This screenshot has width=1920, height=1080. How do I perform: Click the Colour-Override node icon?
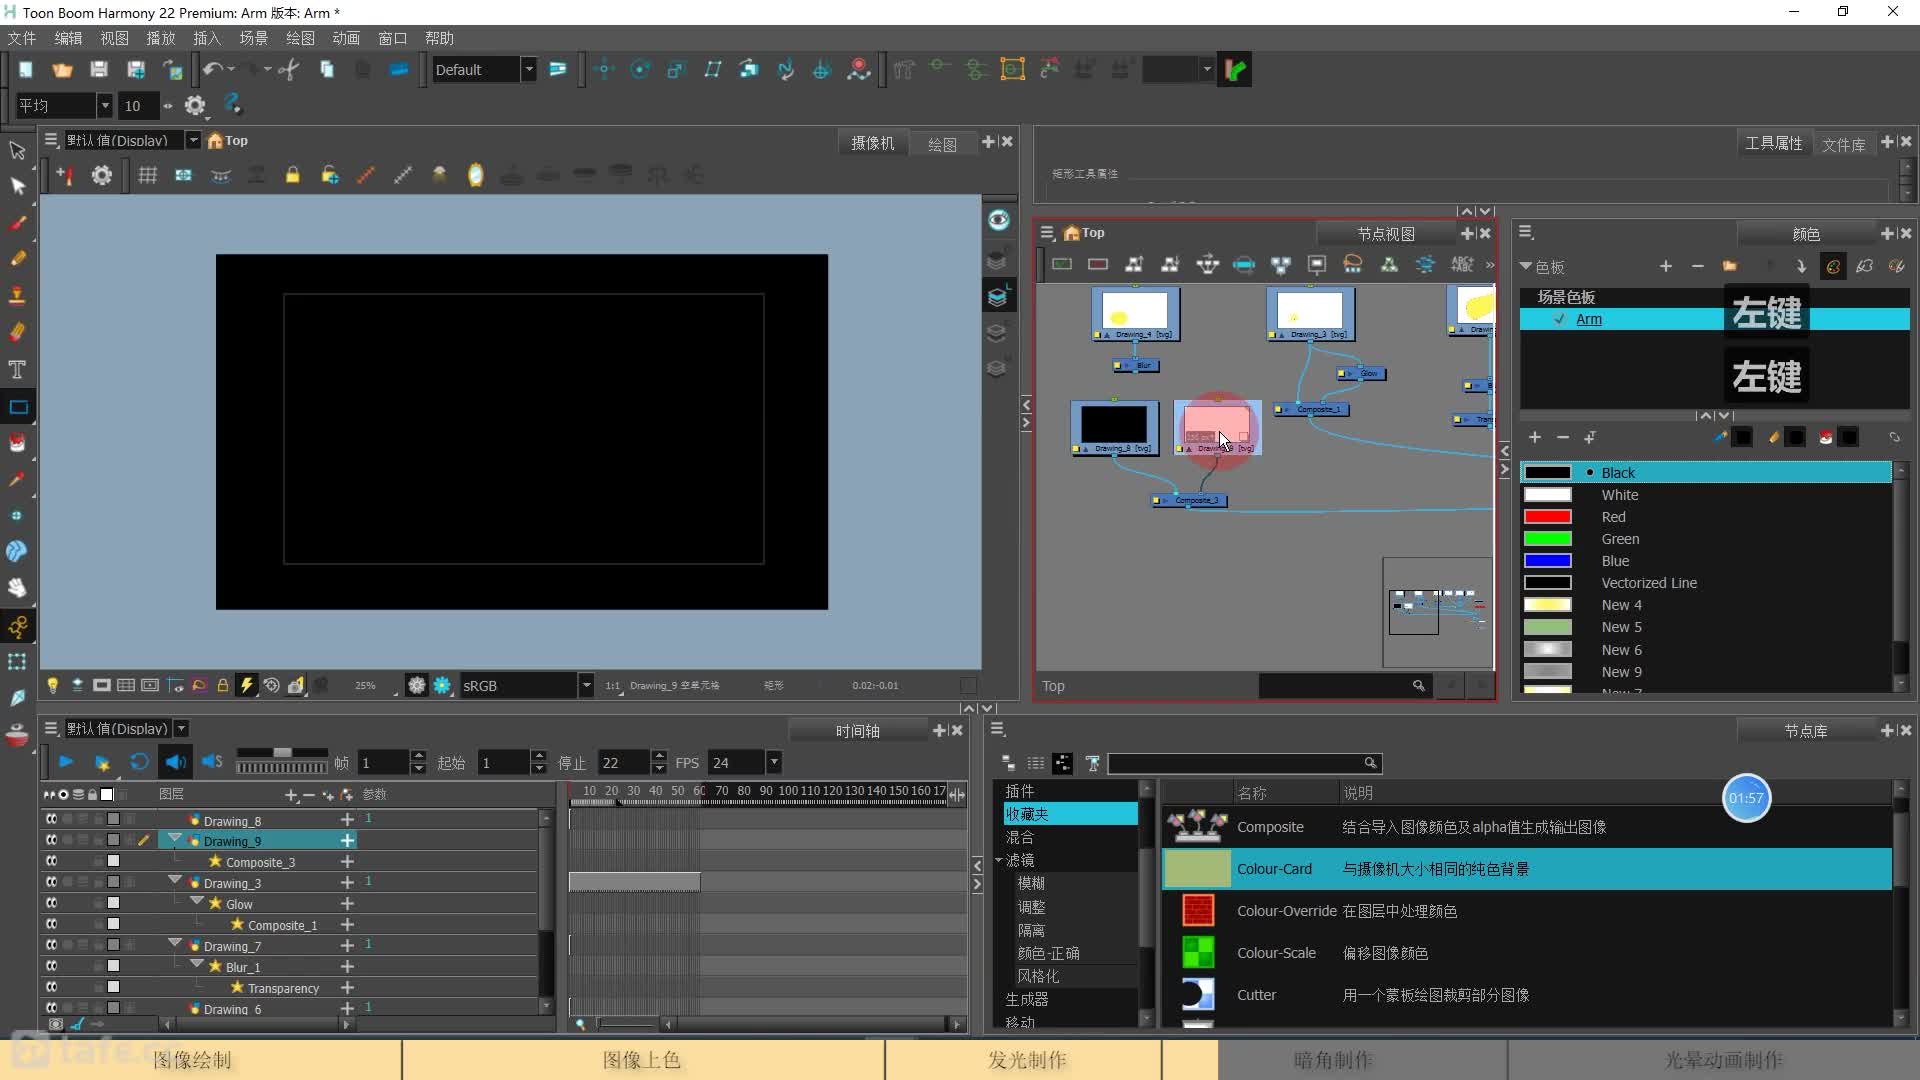point(1197,911)
